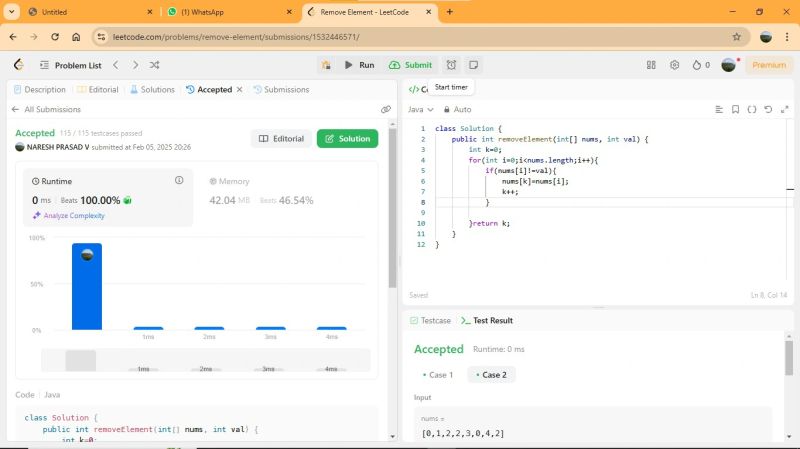
Task: Select Case 2 test result
Action: (x=491, y=375)
